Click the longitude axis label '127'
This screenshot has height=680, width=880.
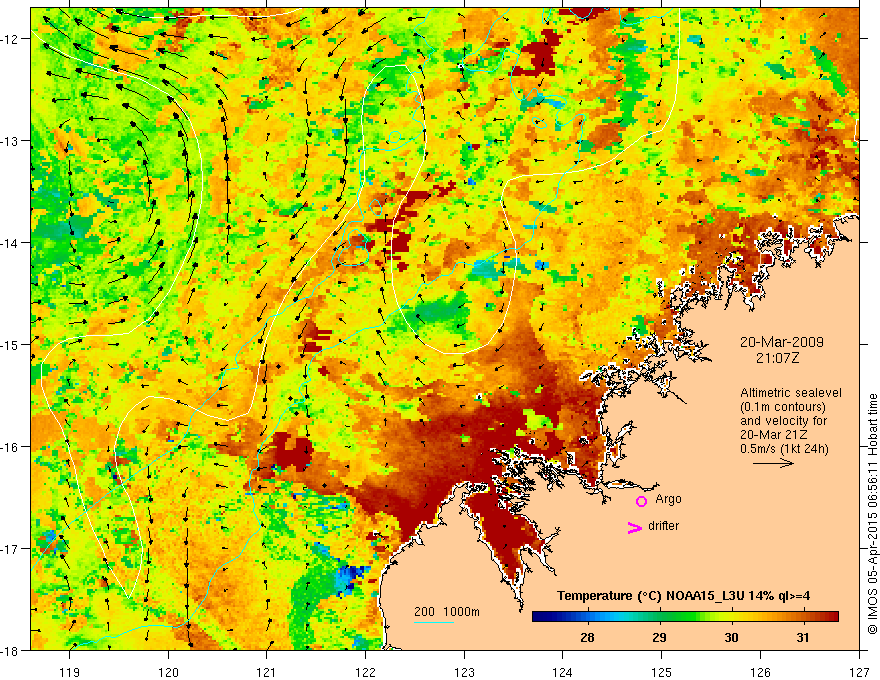tap(859, 672)
